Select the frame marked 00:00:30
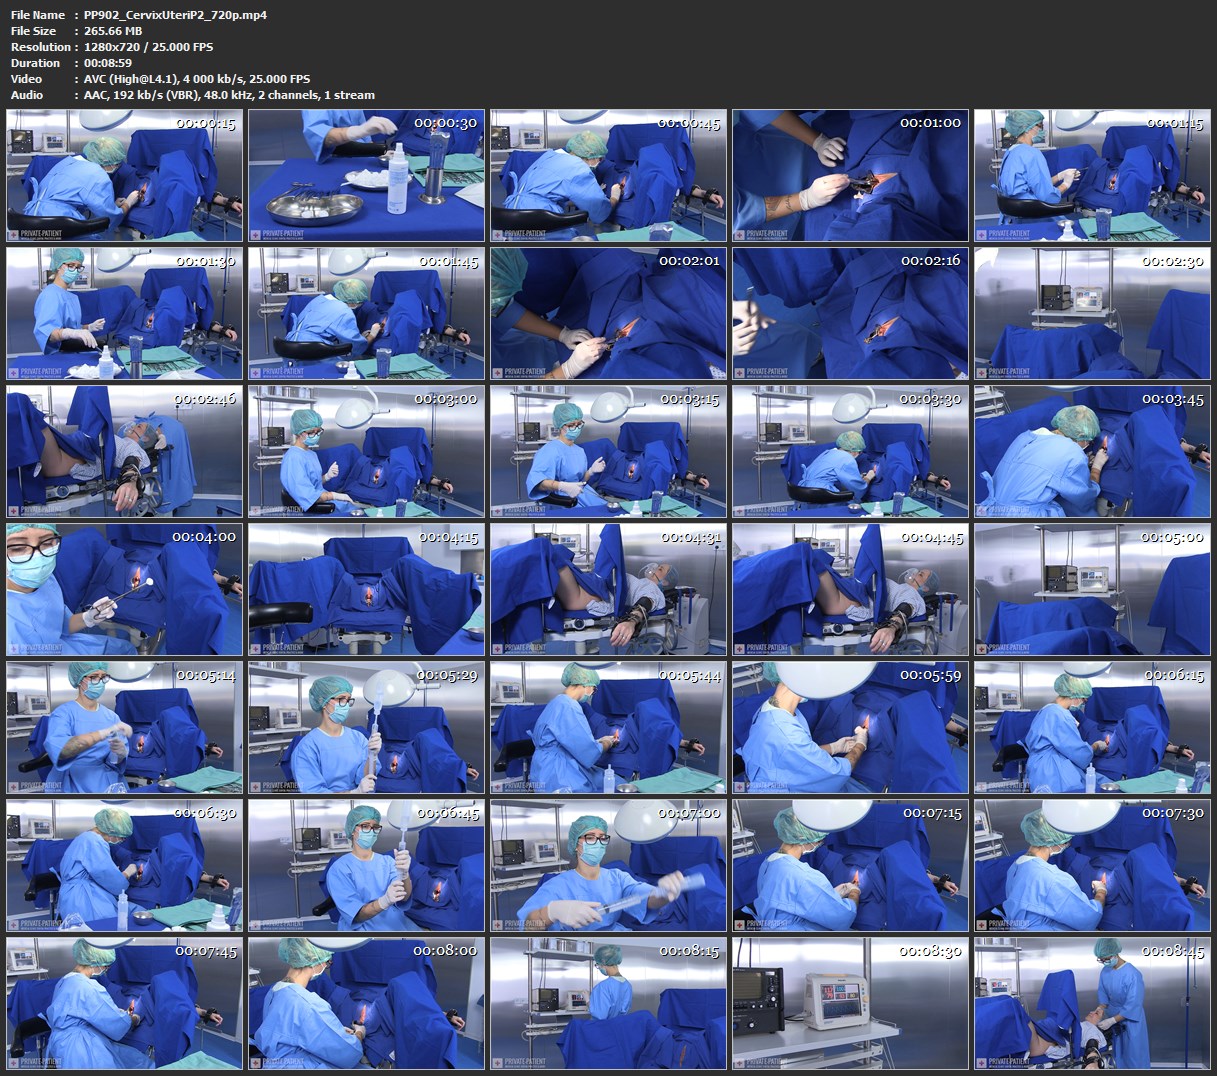 click(x=366, y=175)
